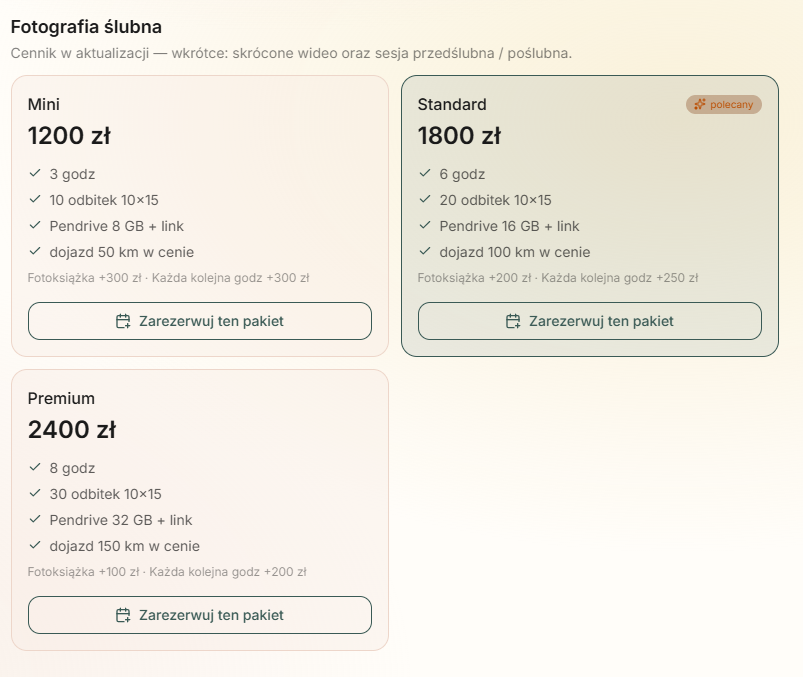Click calendar icon in Premium package button

pyautogui.click(x=123, y=615)
